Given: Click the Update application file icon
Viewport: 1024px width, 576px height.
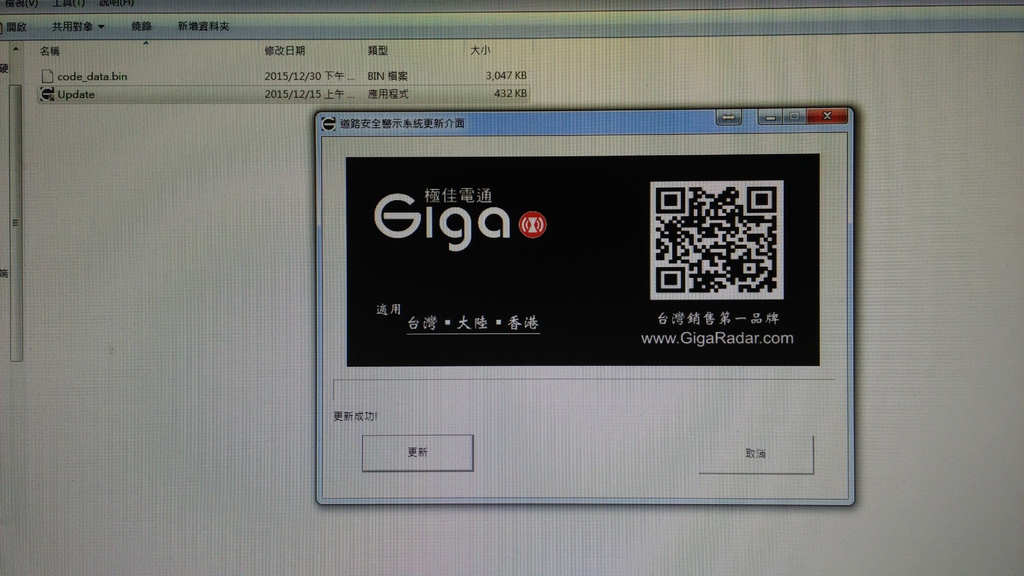Looking at the screenshot, I should 47,94.
